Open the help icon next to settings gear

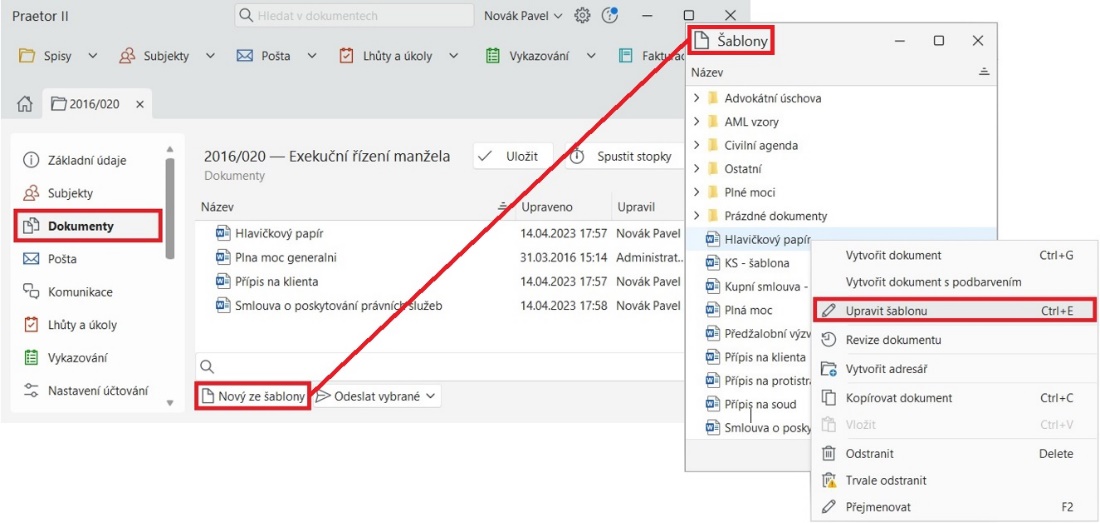click(x=610, y=16)
